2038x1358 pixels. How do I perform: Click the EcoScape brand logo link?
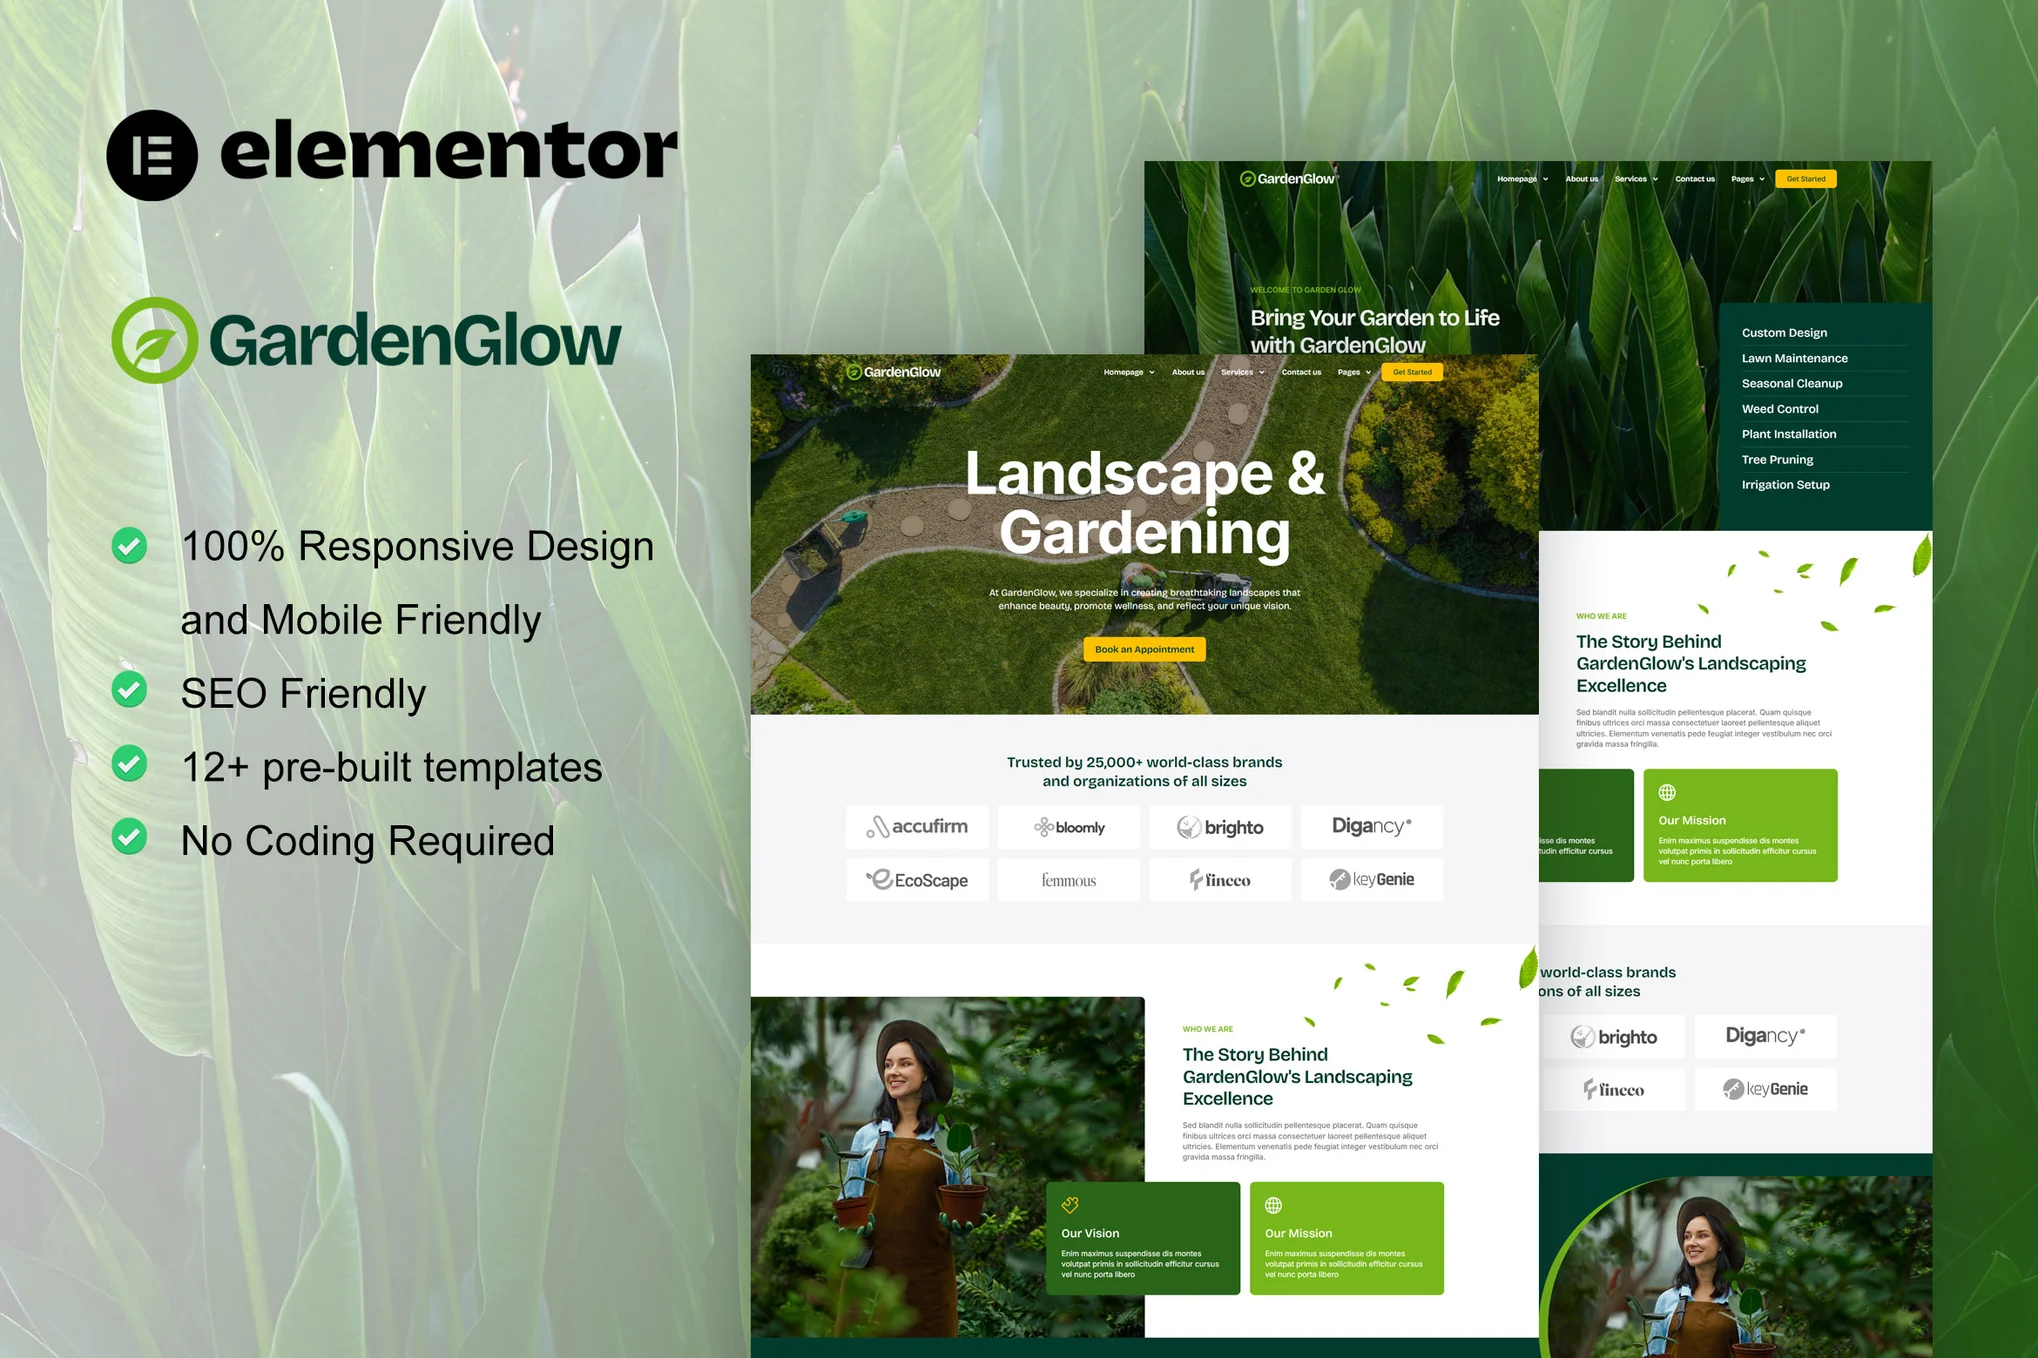(x=914, y=878)
